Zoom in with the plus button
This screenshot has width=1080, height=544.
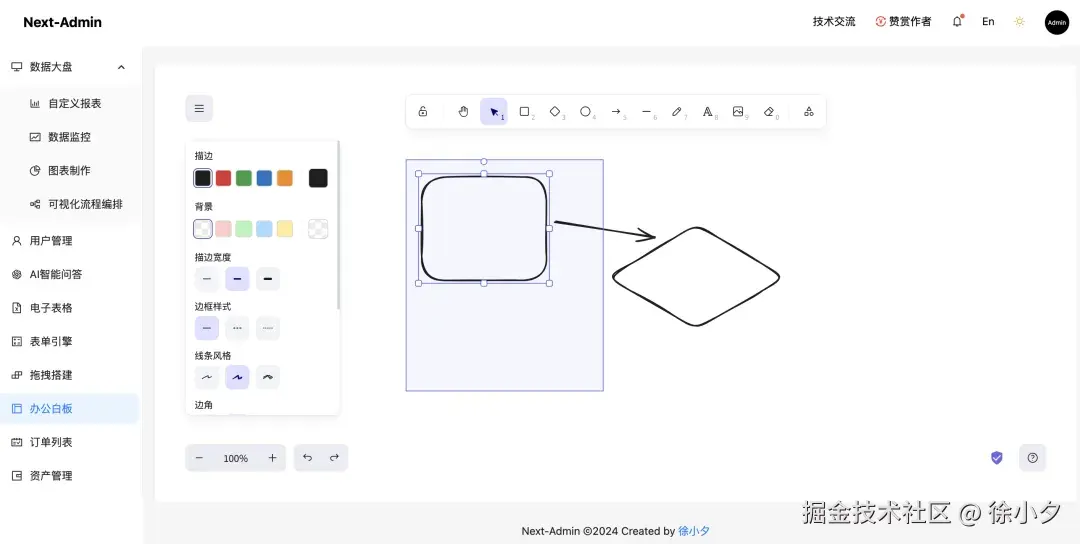[x=272, y=458]
